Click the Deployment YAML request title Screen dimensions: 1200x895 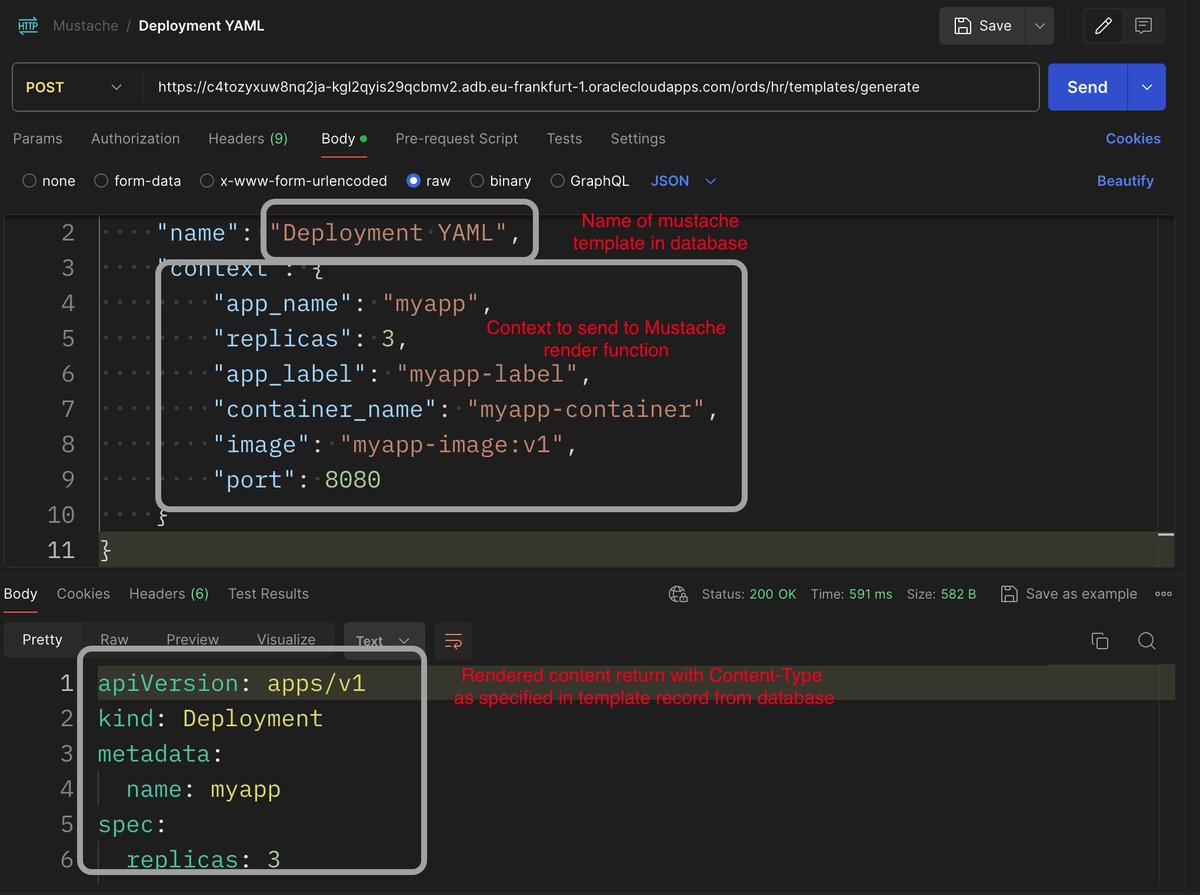pos(202,26)
